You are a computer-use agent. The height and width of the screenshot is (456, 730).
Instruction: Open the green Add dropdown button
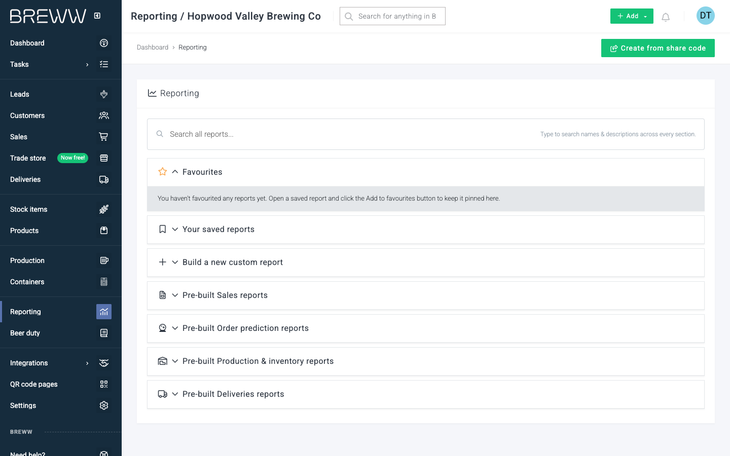point(631,16)
